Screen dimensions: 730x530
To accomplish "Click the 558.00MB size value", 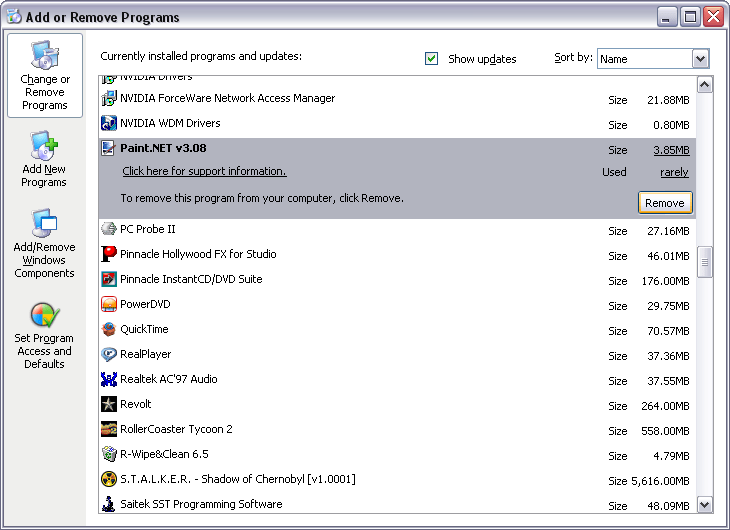I will (665, 431).
